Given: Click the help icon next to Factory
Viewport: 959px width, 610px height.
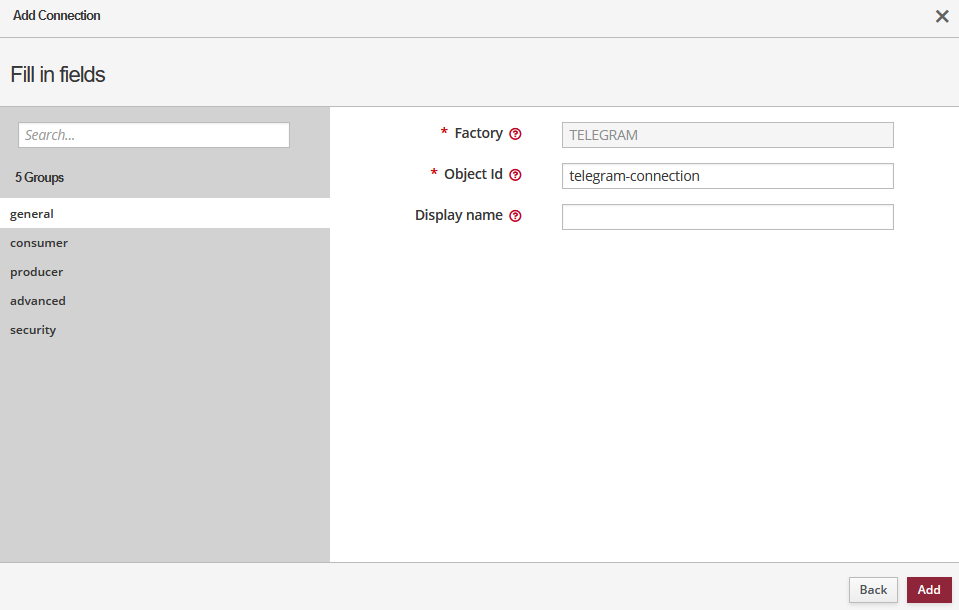Looking at the screenshot, I should tap(516, 134).
